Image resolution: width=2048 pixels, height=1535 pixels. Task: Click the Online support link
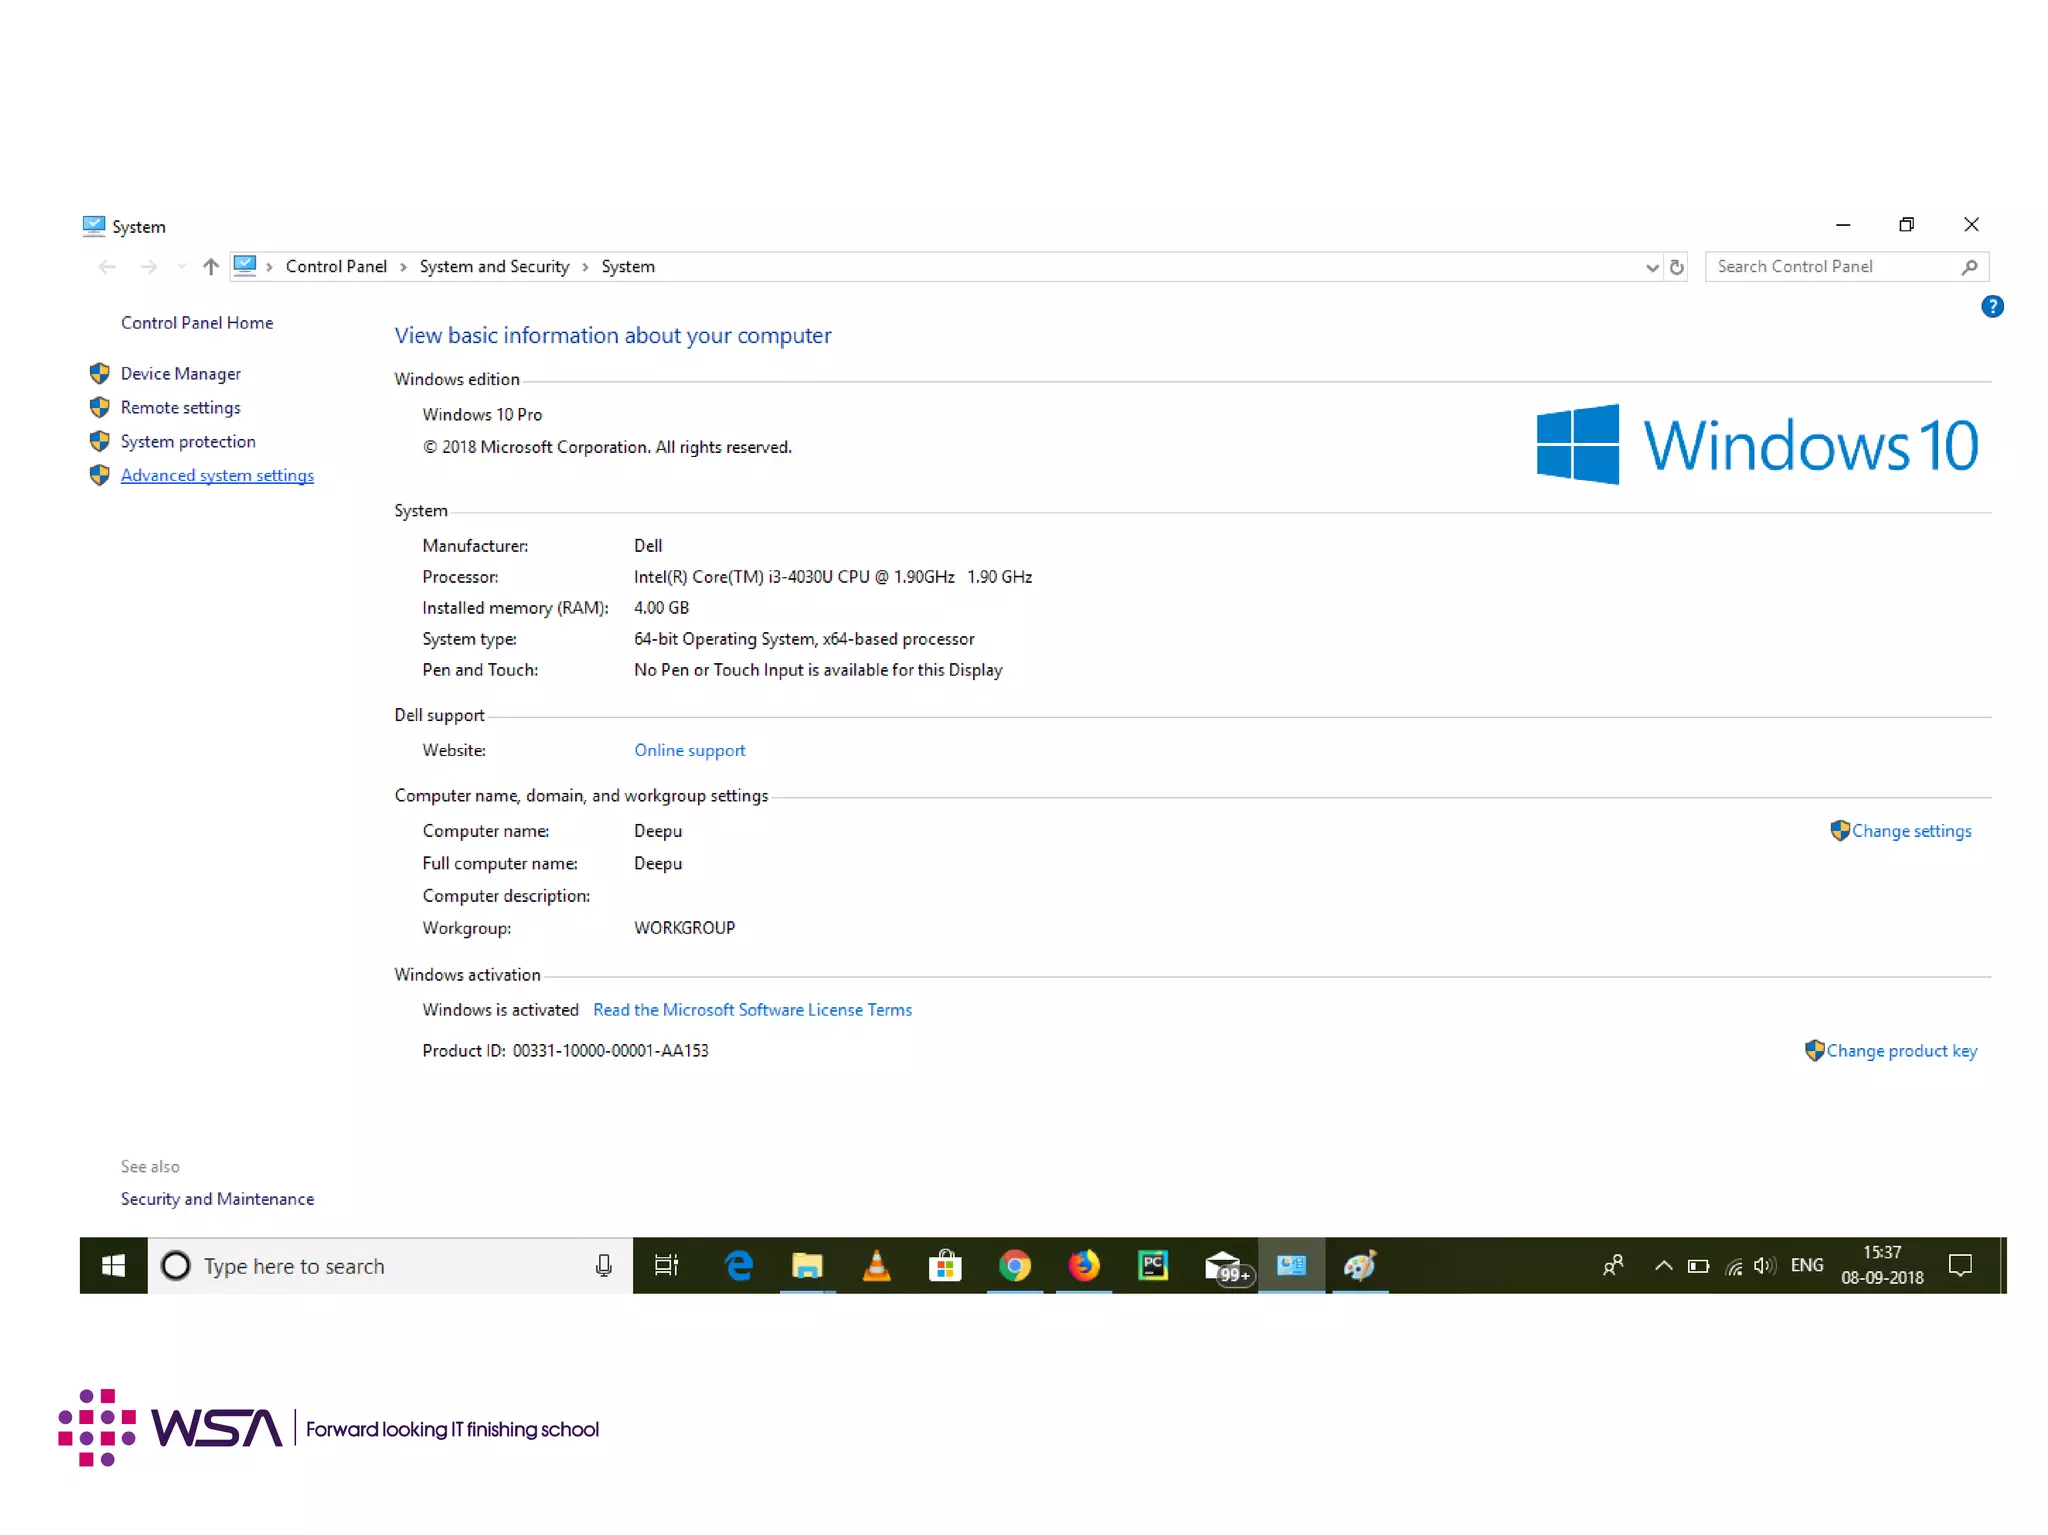click(x=689, y=750)
